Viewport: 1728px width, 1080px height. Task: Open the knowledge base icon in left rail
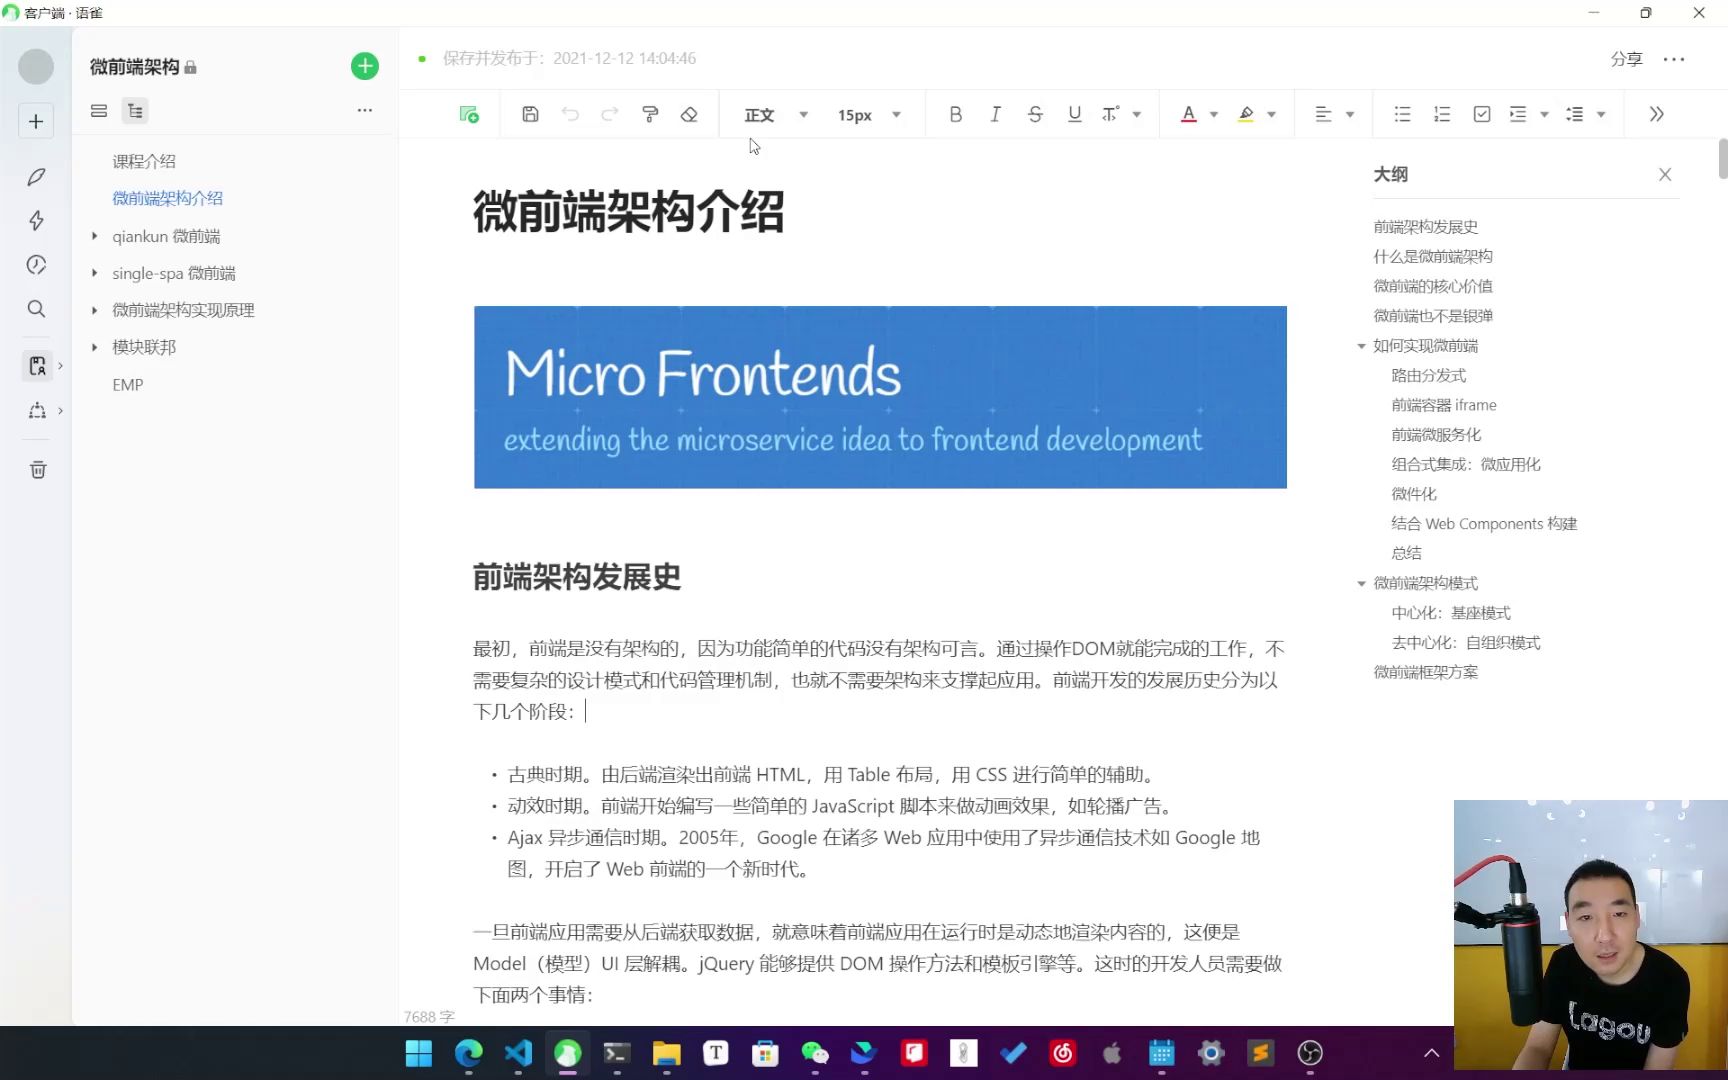click(37, 366)
